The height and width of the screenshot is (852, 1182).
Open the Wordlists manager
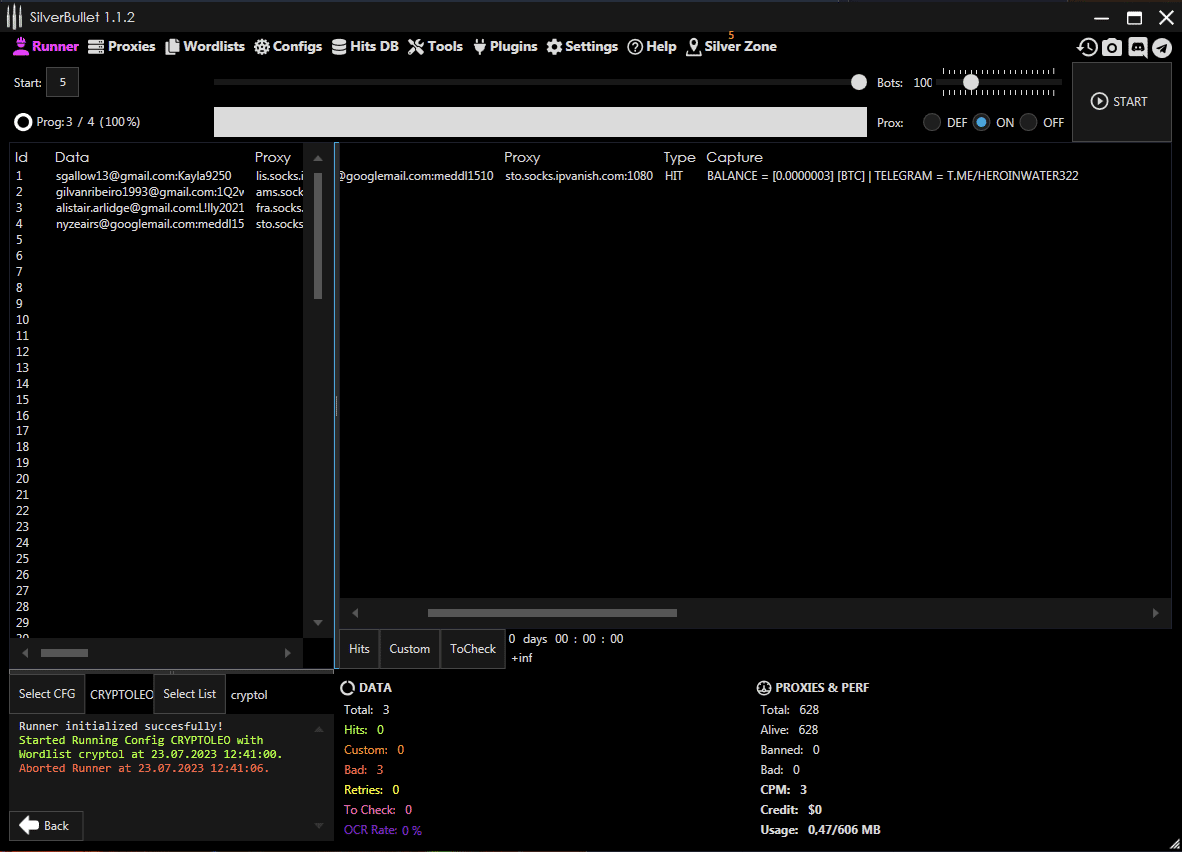(205, 46)
